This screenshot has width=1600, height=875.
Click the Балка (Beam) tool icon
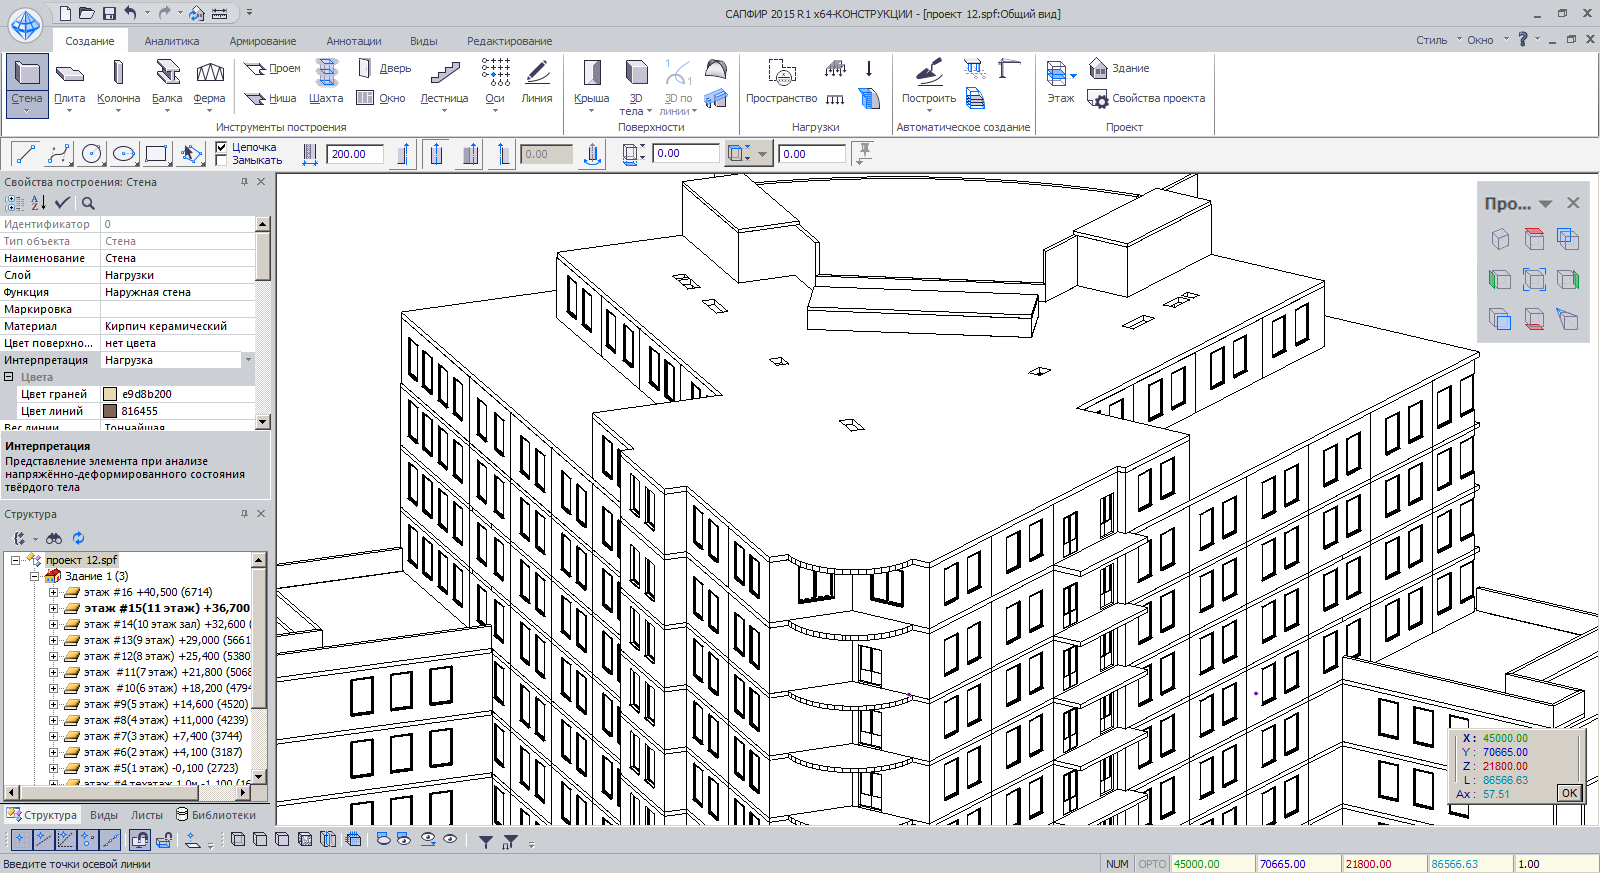[167, 73]
